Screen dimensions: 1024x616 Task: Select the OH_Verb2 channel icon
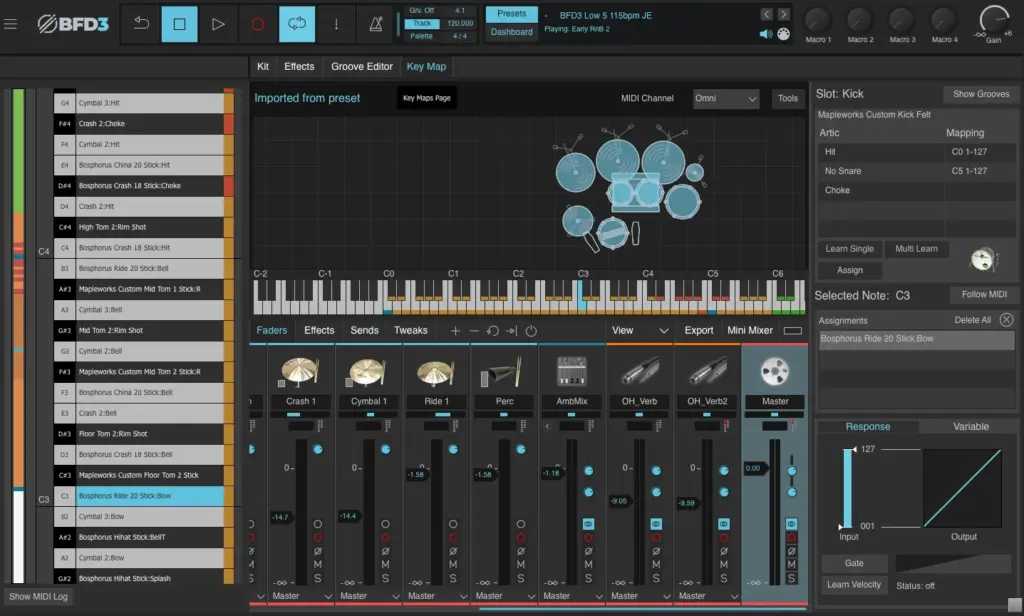(x=707, y=372)
